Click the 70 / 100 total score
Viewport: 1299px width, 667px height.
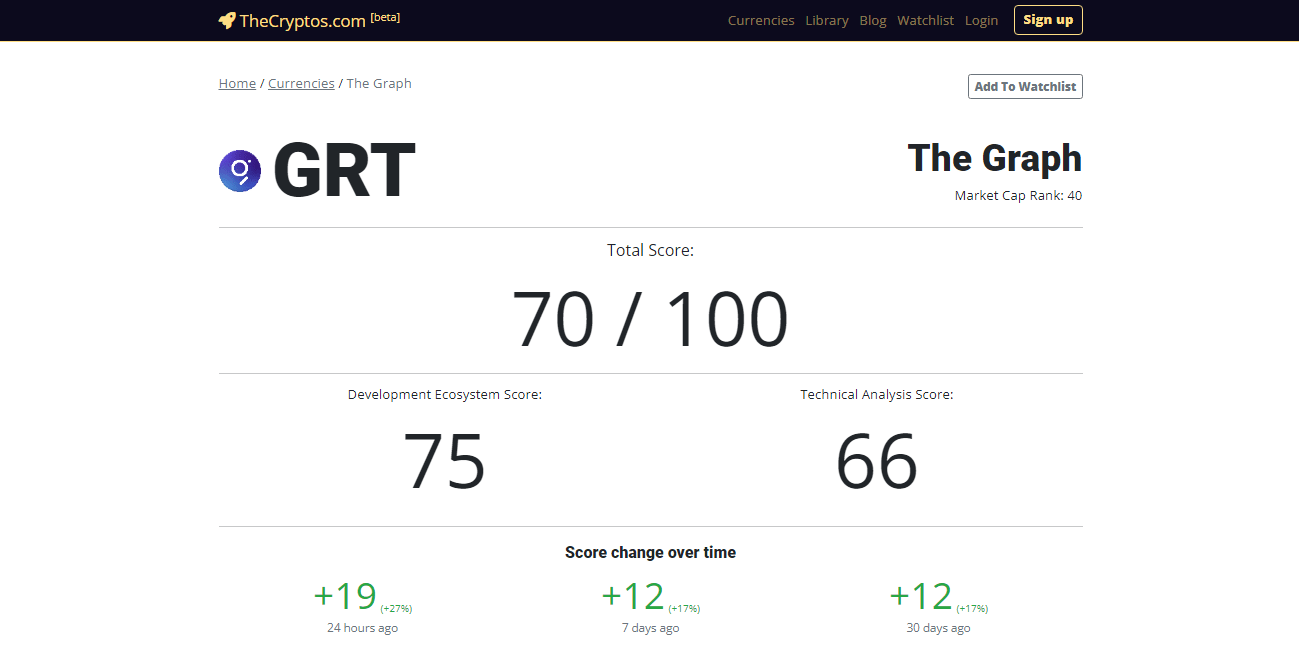[x=650, y=320]
